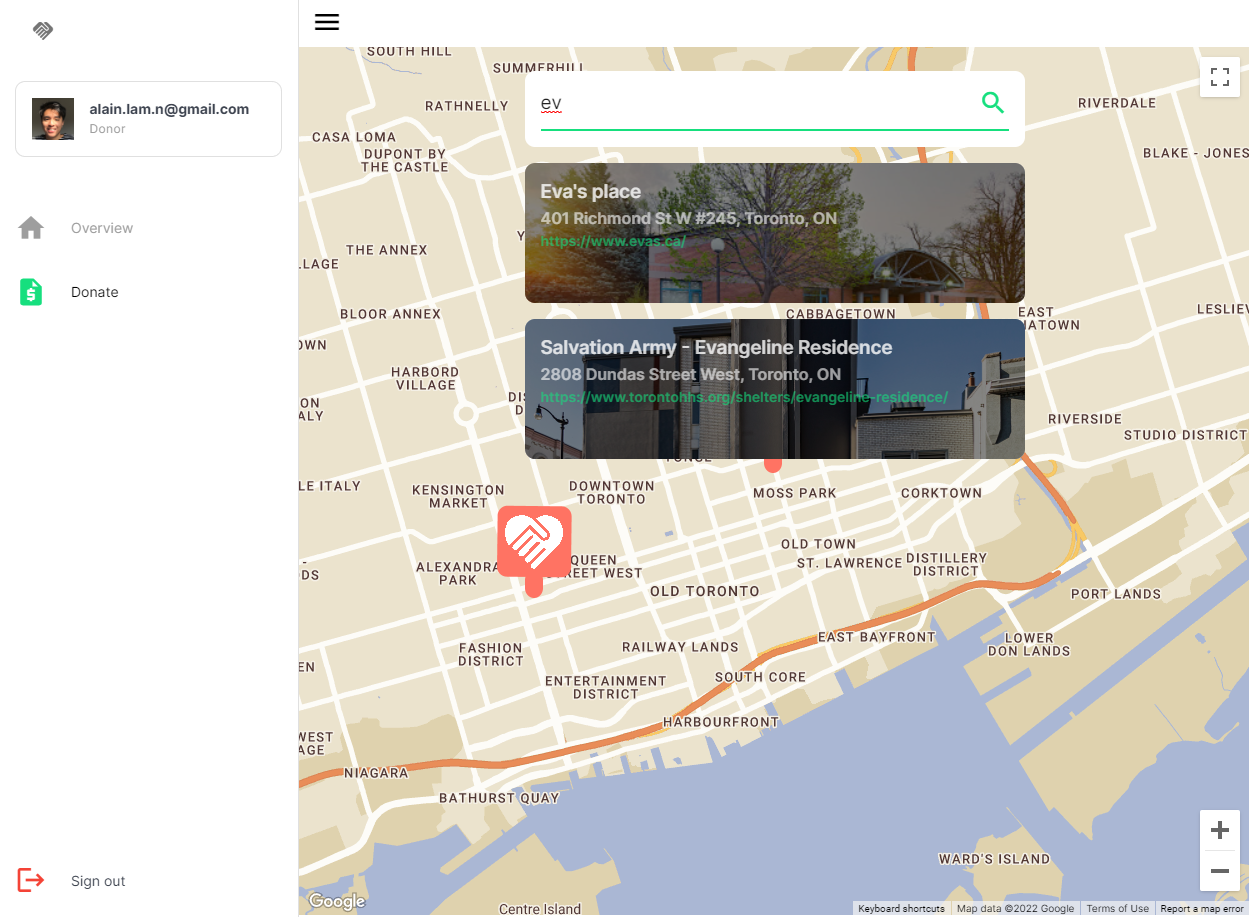Open the torontohhs.org evangeline-residence link

pyautogui.click(x=744, y=397)
